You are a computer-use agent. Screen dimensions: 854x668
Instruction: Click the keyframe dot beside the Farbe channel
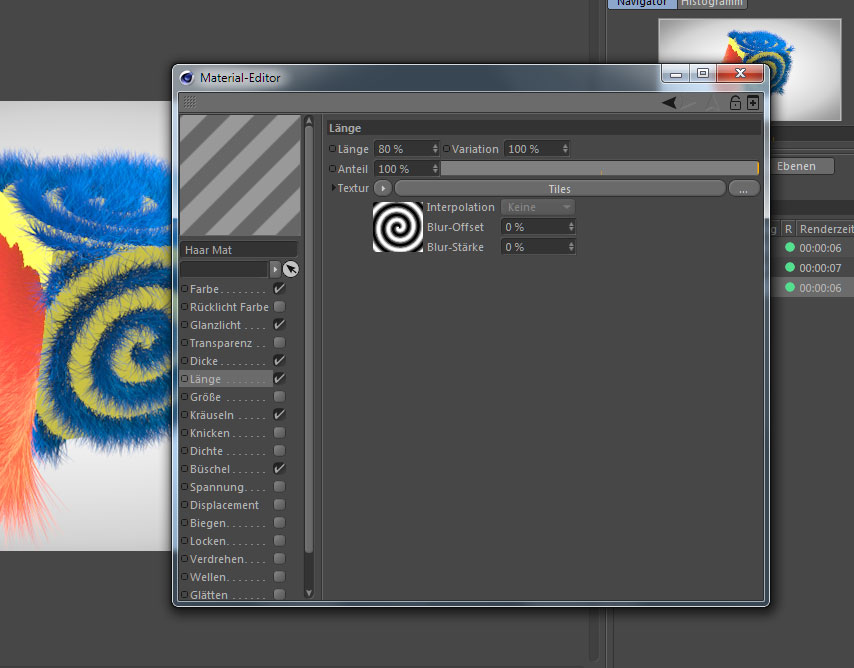pyautogui.click(x=185, y=289)
